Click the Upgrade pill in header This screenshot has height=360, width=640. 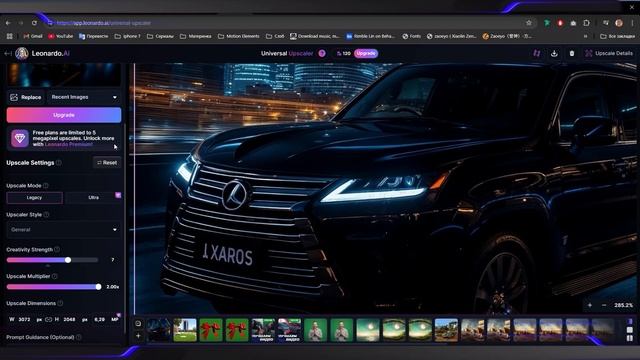click(x=366, y=53)
